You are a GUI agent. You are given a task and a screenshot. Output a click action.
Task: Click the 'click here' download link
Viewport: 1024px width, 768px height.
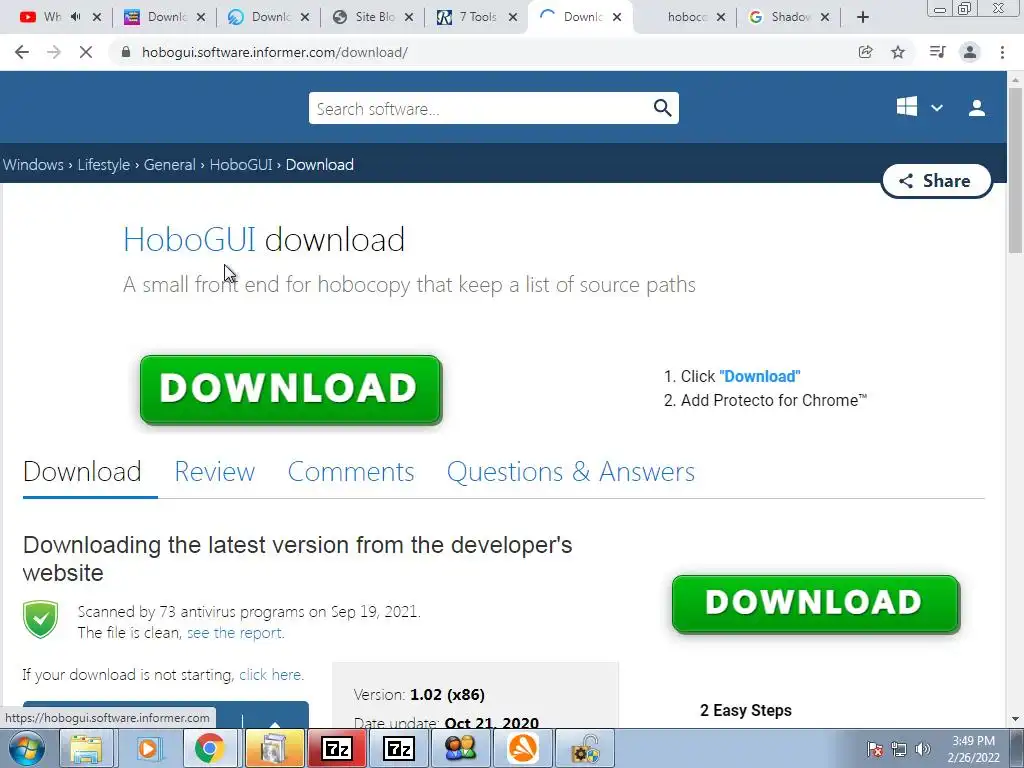pos(271,675)
